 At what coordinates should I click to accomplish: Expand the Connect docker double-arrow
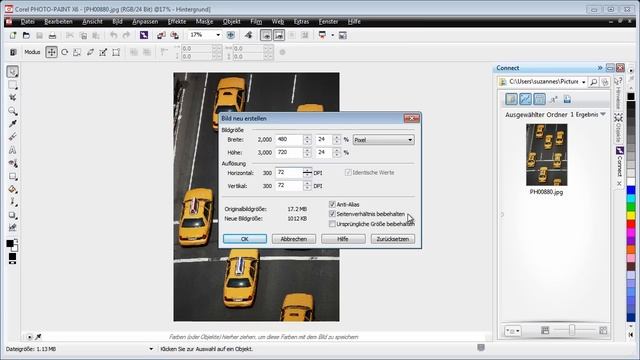coord(600,68)
